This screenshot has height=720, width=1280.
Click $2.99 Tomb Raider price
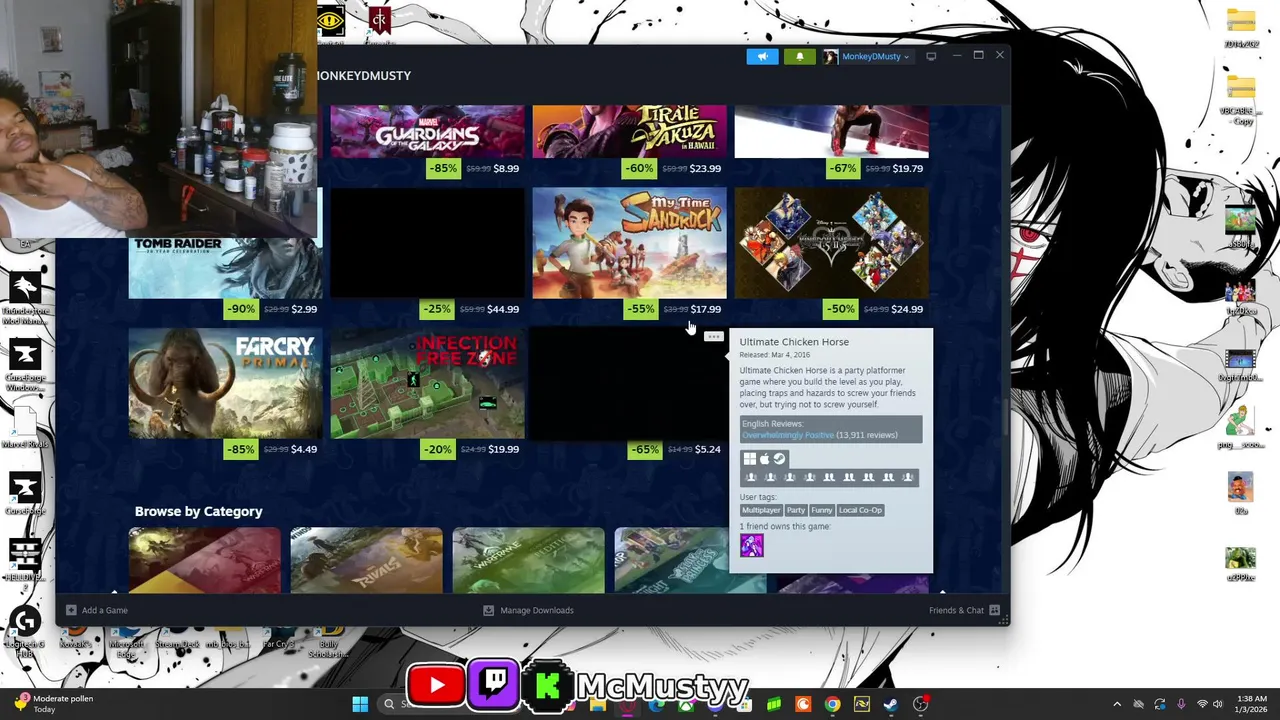304,309
